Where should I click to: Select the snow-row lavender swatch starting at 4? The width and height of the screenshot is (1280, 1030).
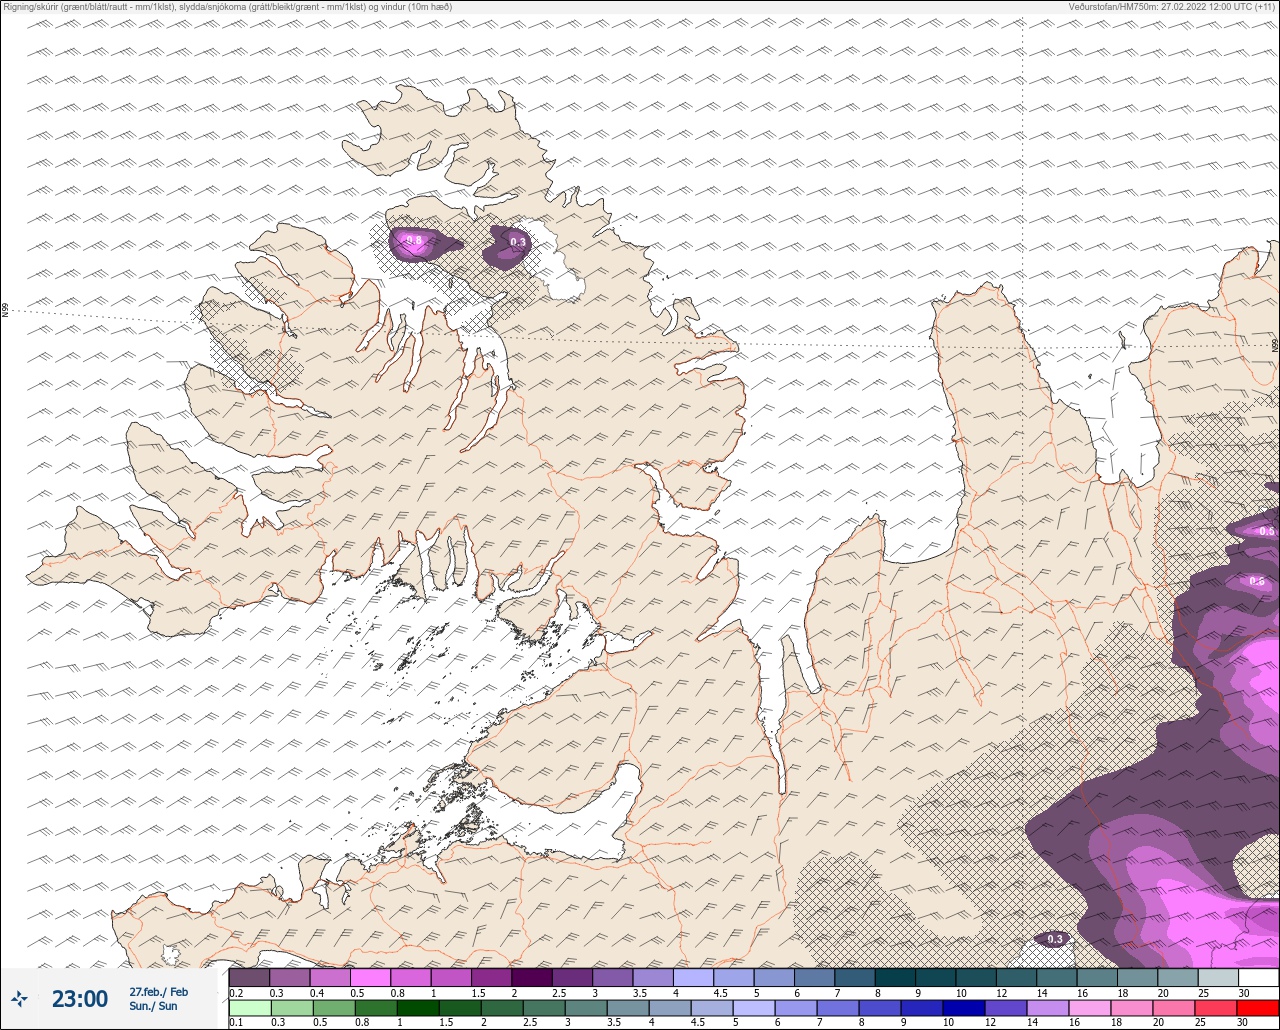click(694, 977)
